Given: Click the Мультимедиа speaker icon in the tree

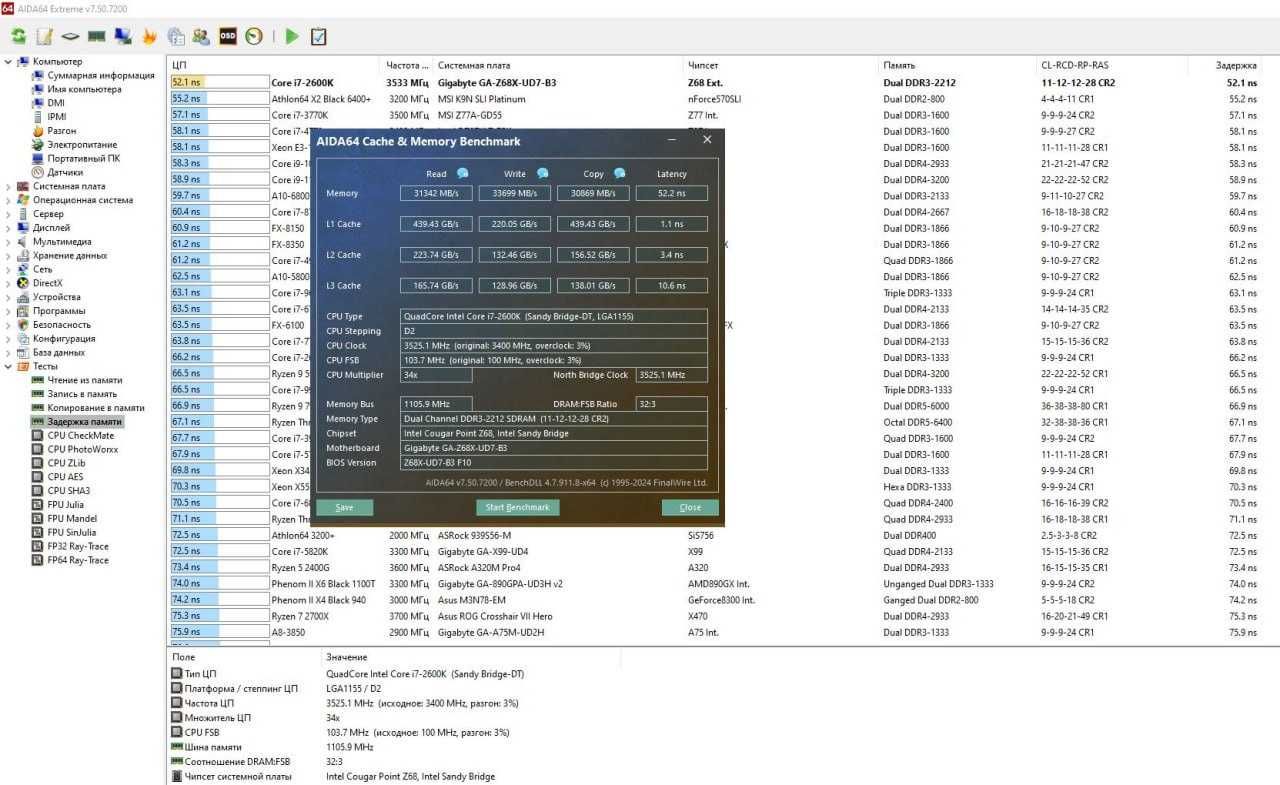Looking at the screenshot, I should [x=23, y=242].
